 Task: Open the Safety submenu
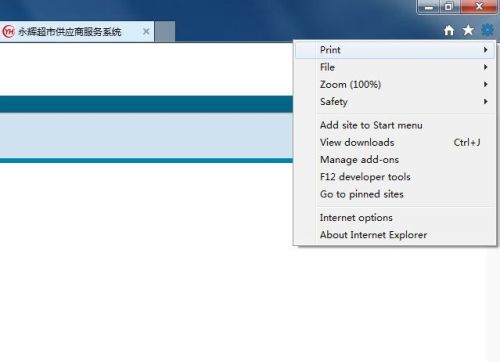point(395,102)
